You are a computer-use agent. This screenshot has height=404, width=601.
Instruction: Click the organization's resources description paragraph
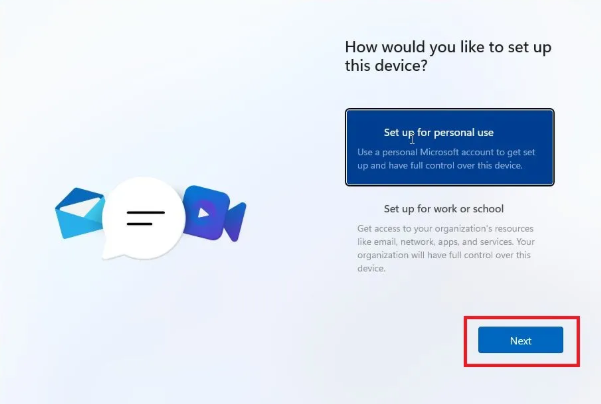[446, 248]
